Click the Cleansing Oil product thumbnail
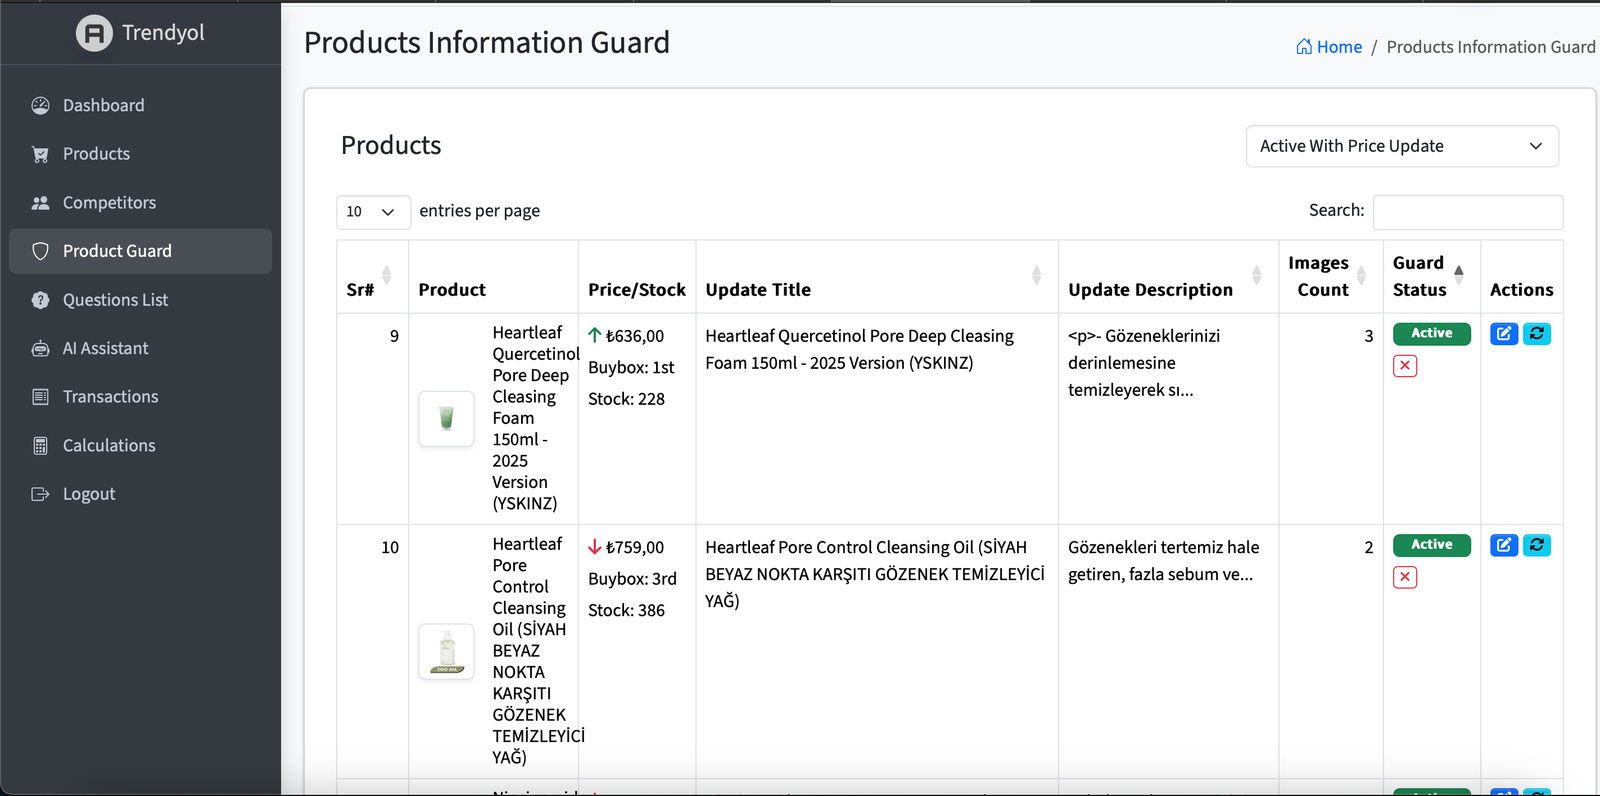This screenshot has height=796, width=1600. (446, 651)
